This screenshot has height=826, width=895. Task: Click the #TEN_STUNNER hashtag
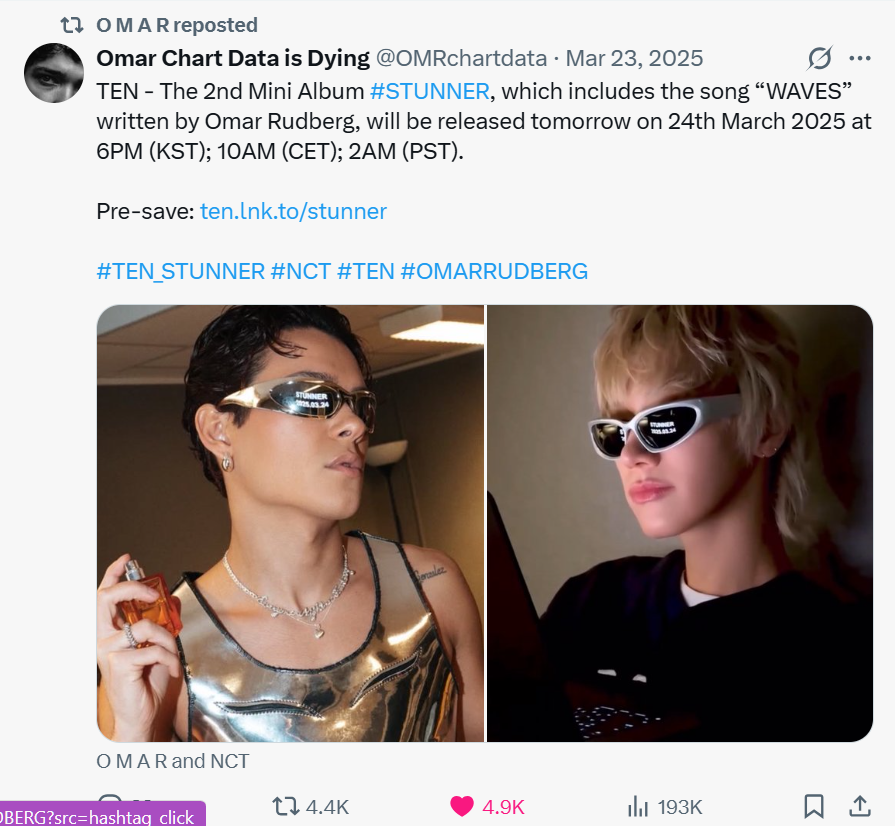(180, 271)
